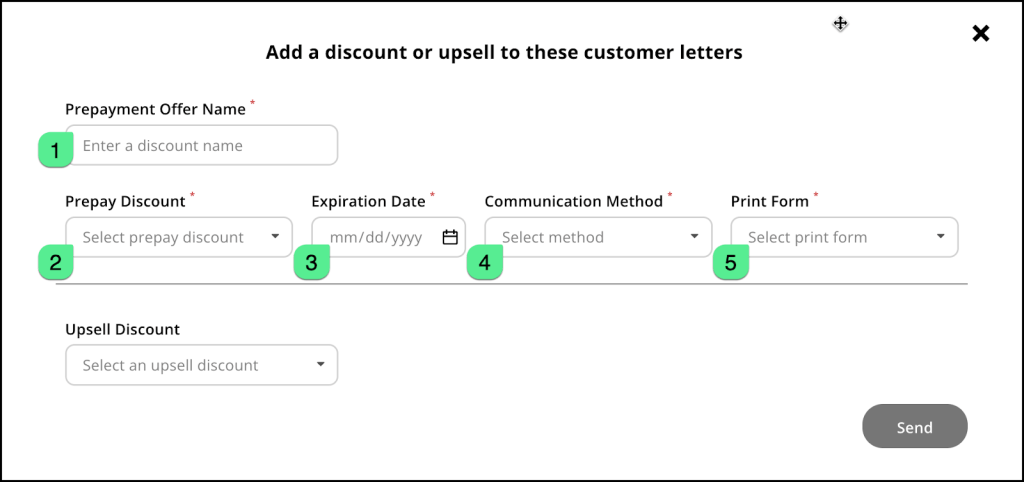This screenshot has width=1024, height=482.
Task: Click the green number 3 marker
Action: tap(311, 263)
